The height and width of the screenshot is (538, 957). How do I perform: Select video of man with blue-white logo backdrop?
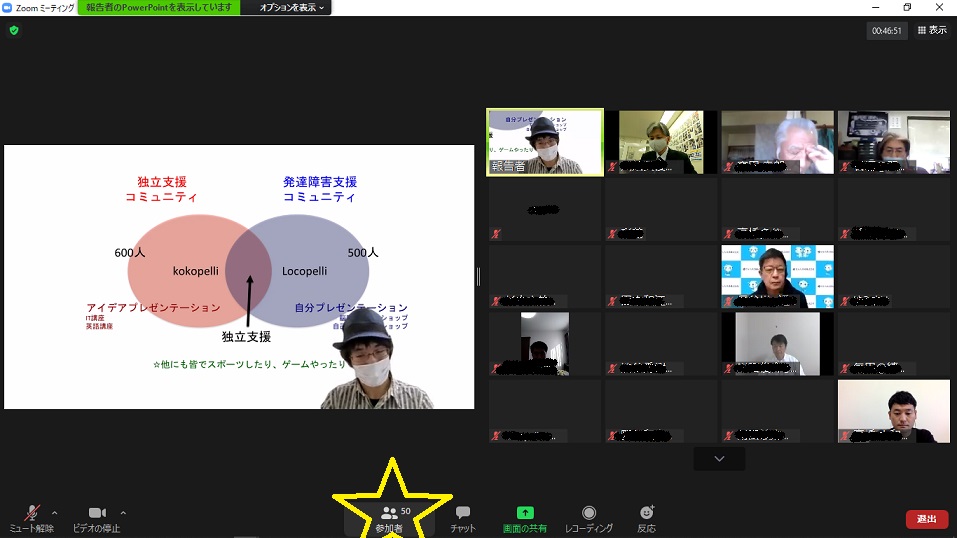[x=777, y=277]
